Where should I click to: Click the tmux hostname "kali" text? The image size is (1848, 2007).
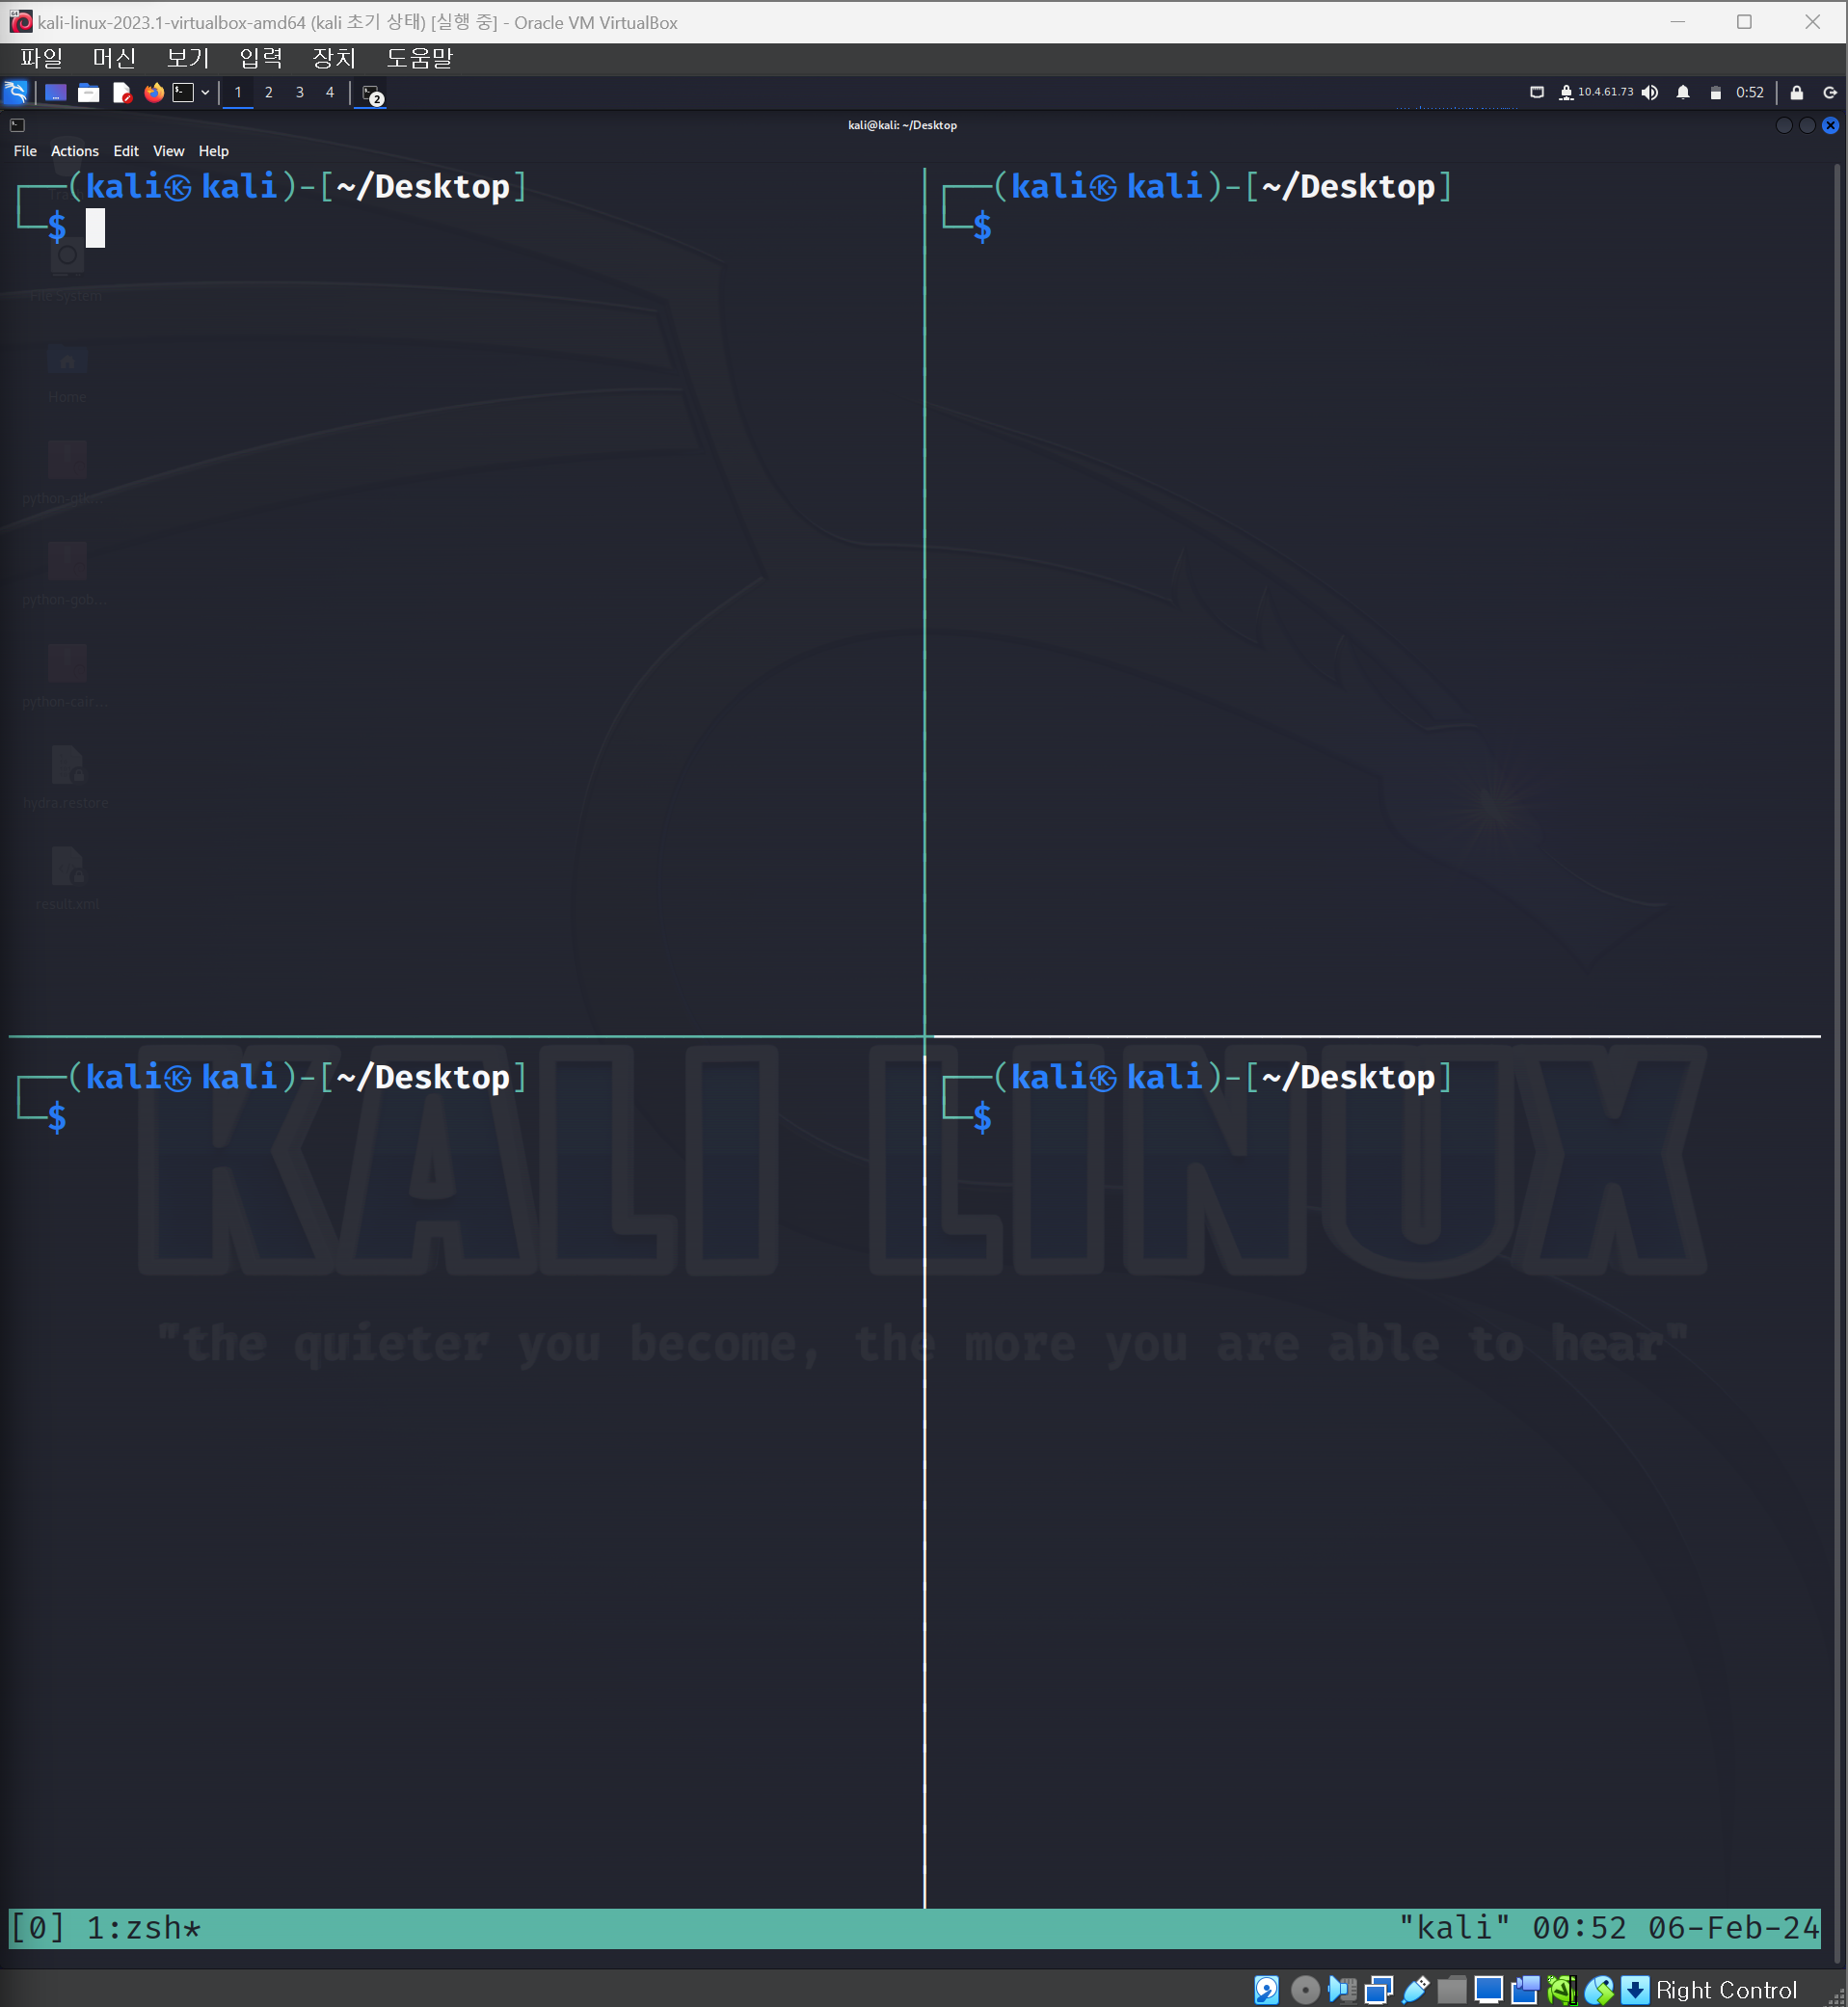1453,1927
